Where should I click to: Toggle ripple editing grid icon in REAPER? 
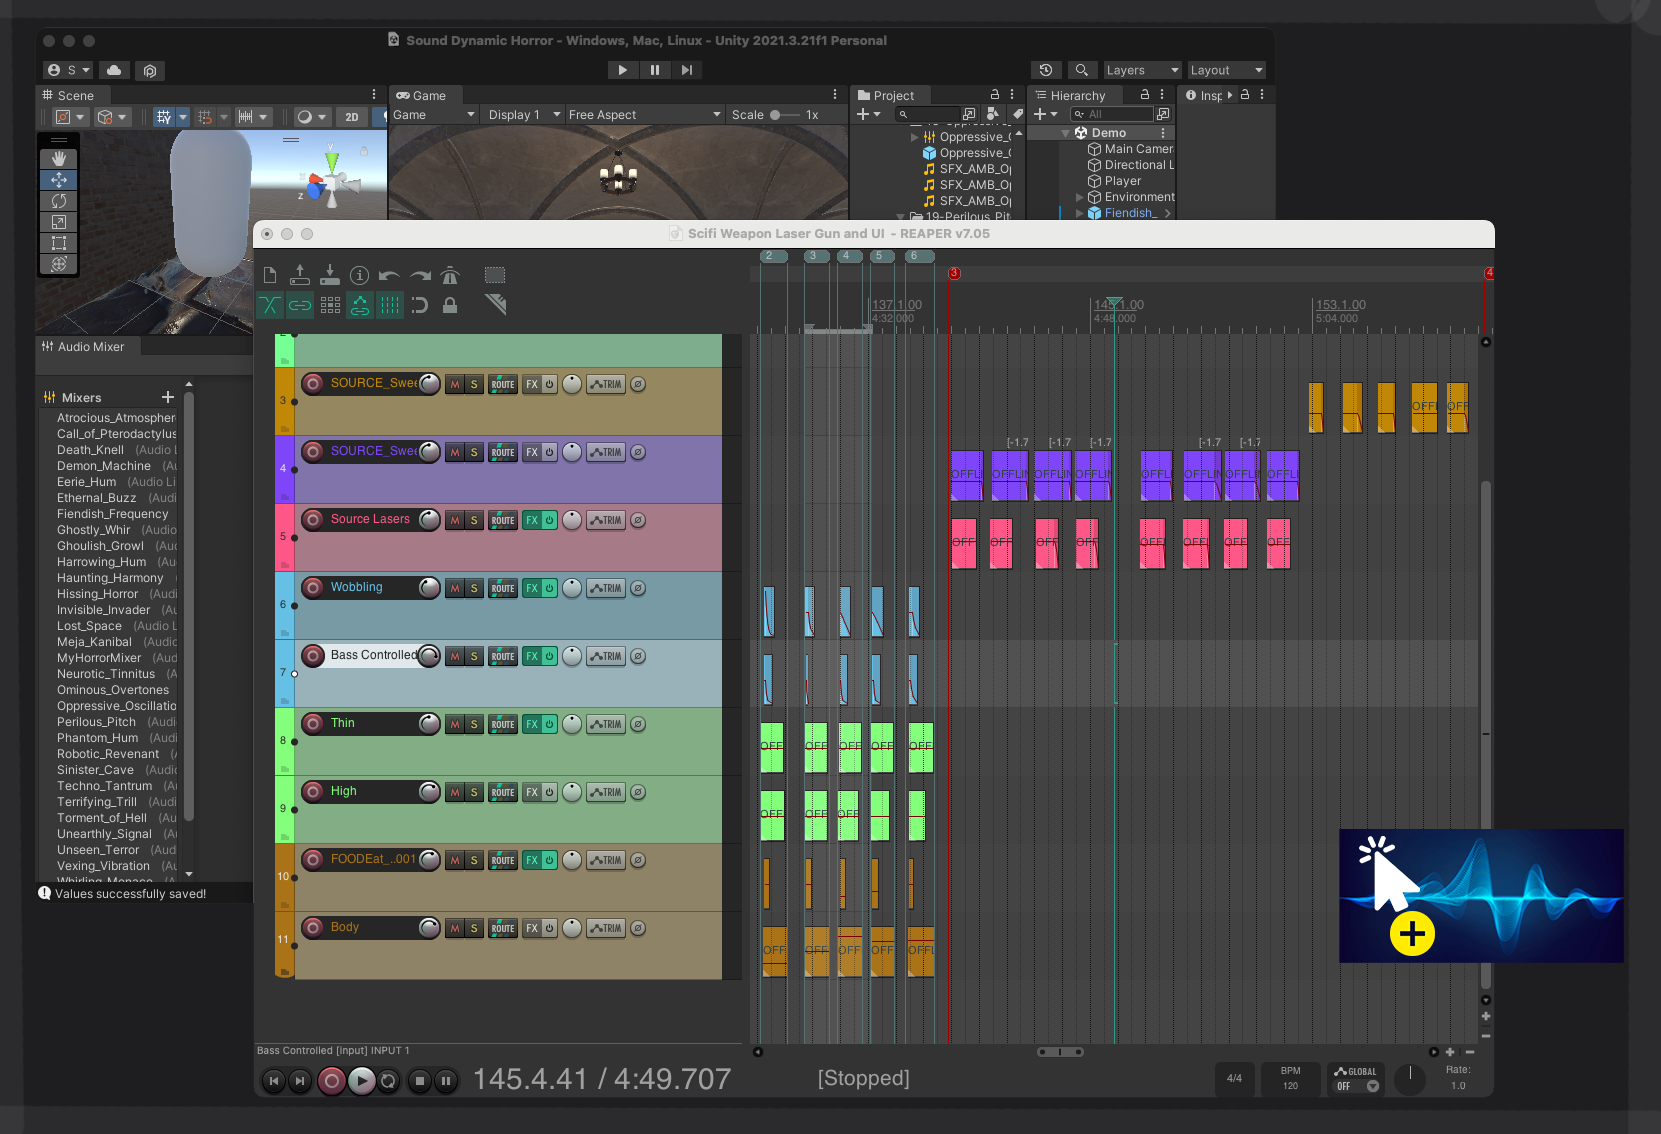coord(330,305)
